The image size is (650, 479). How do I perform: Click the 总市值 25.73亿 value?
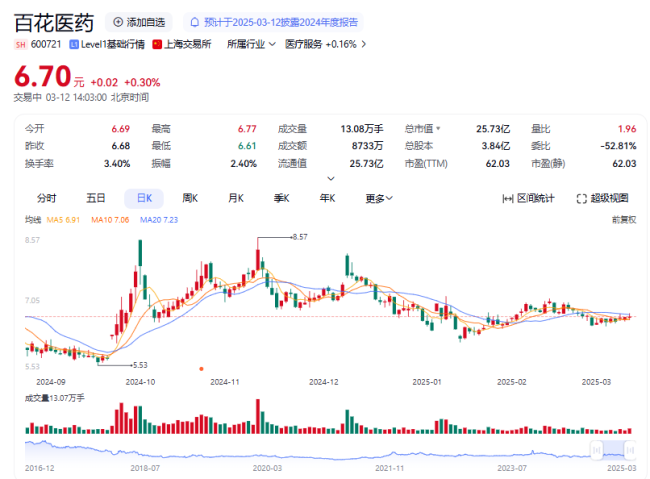(x=493, y=129)
